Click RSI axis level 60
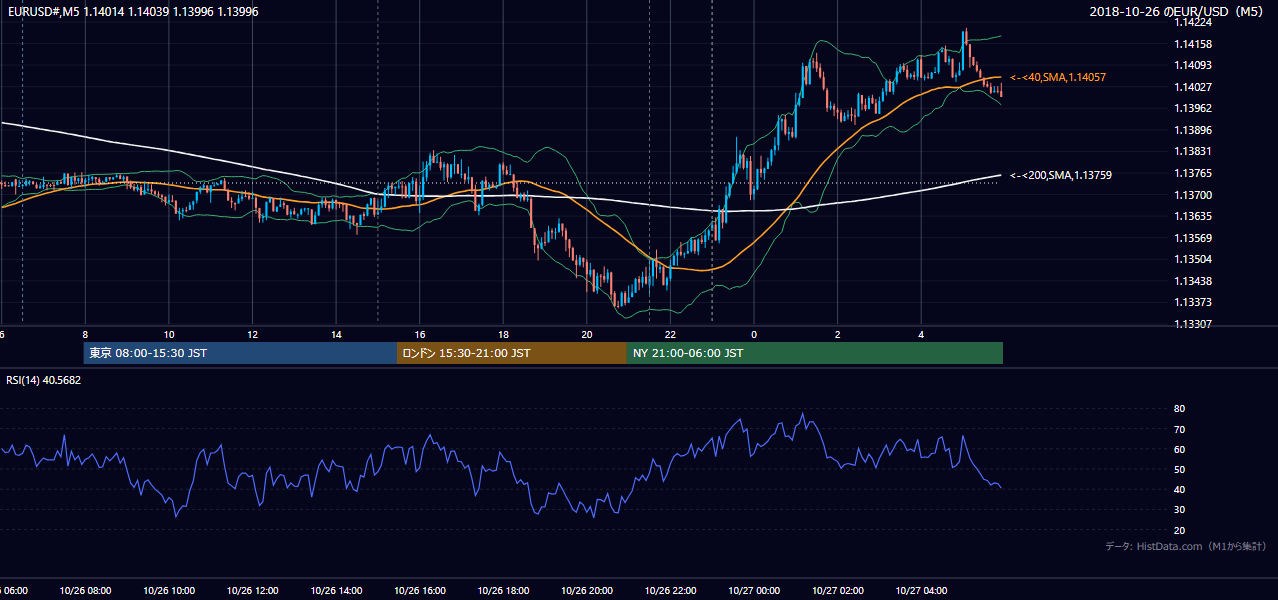Image resolution: width=1278 pixels, height=600 pixels. tap(1179, 449)
